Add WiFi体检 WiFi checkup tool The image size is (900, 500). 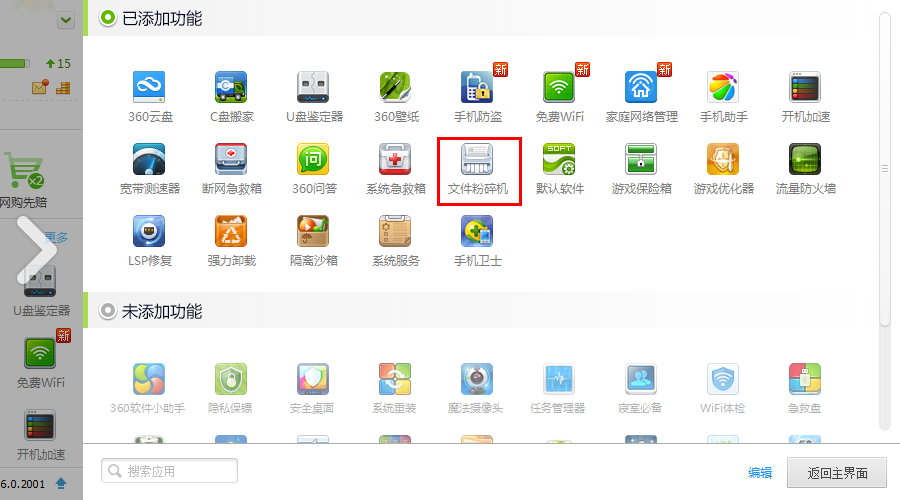tap(722, 389)
